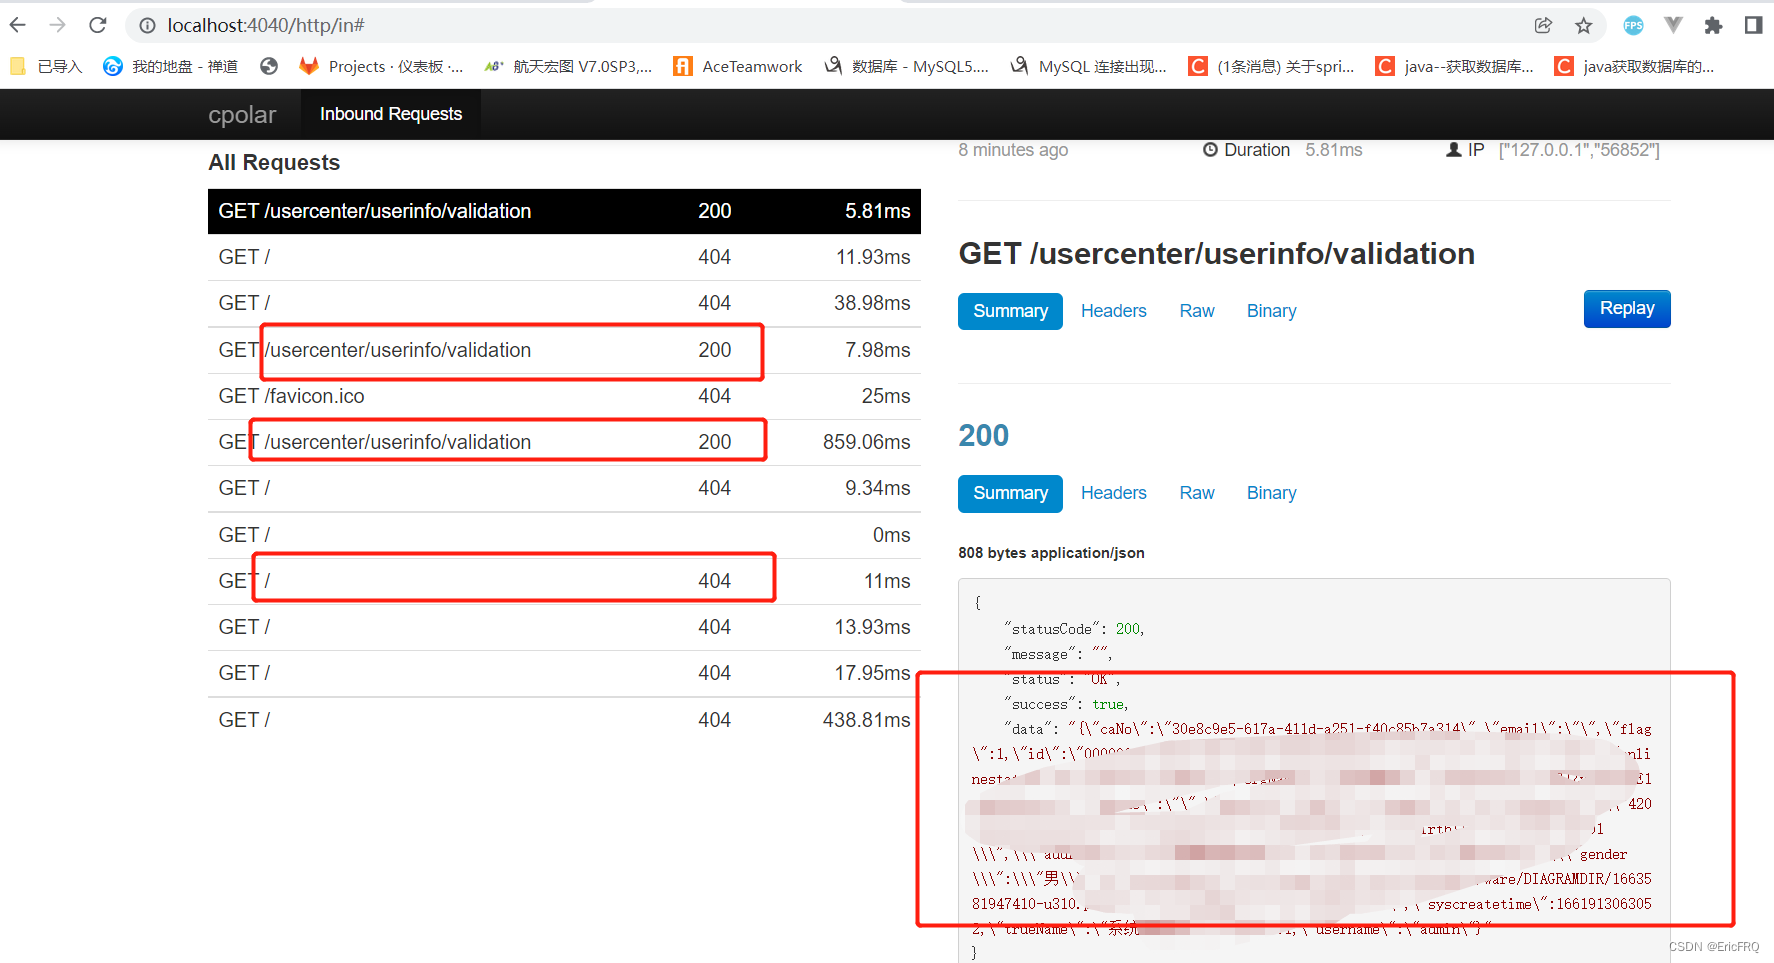Click the Duration clock icon
This screenshot has height=963, width=1774.
point(1210,150)
